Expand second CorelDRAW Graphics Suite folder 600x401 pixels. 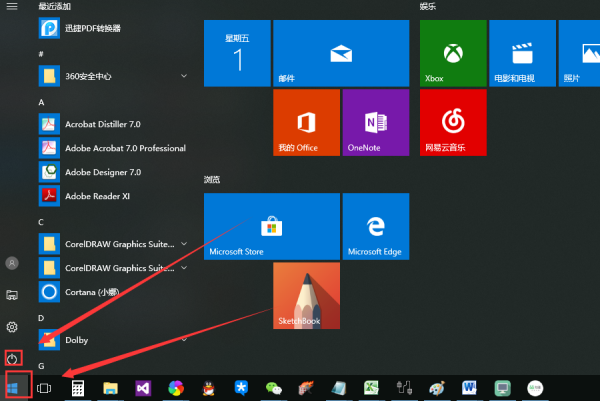point(184,268)
